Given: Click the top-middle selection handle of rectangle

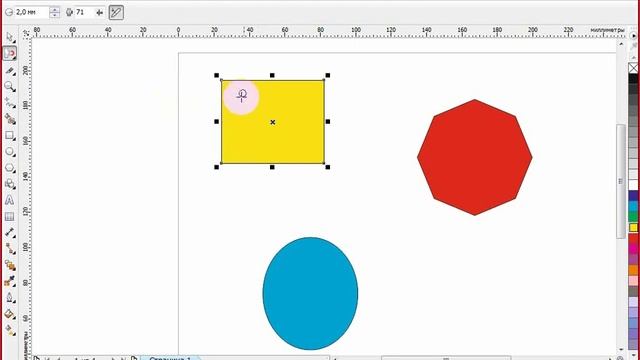Looking at the screenshot, I should (x=272, y=76).
